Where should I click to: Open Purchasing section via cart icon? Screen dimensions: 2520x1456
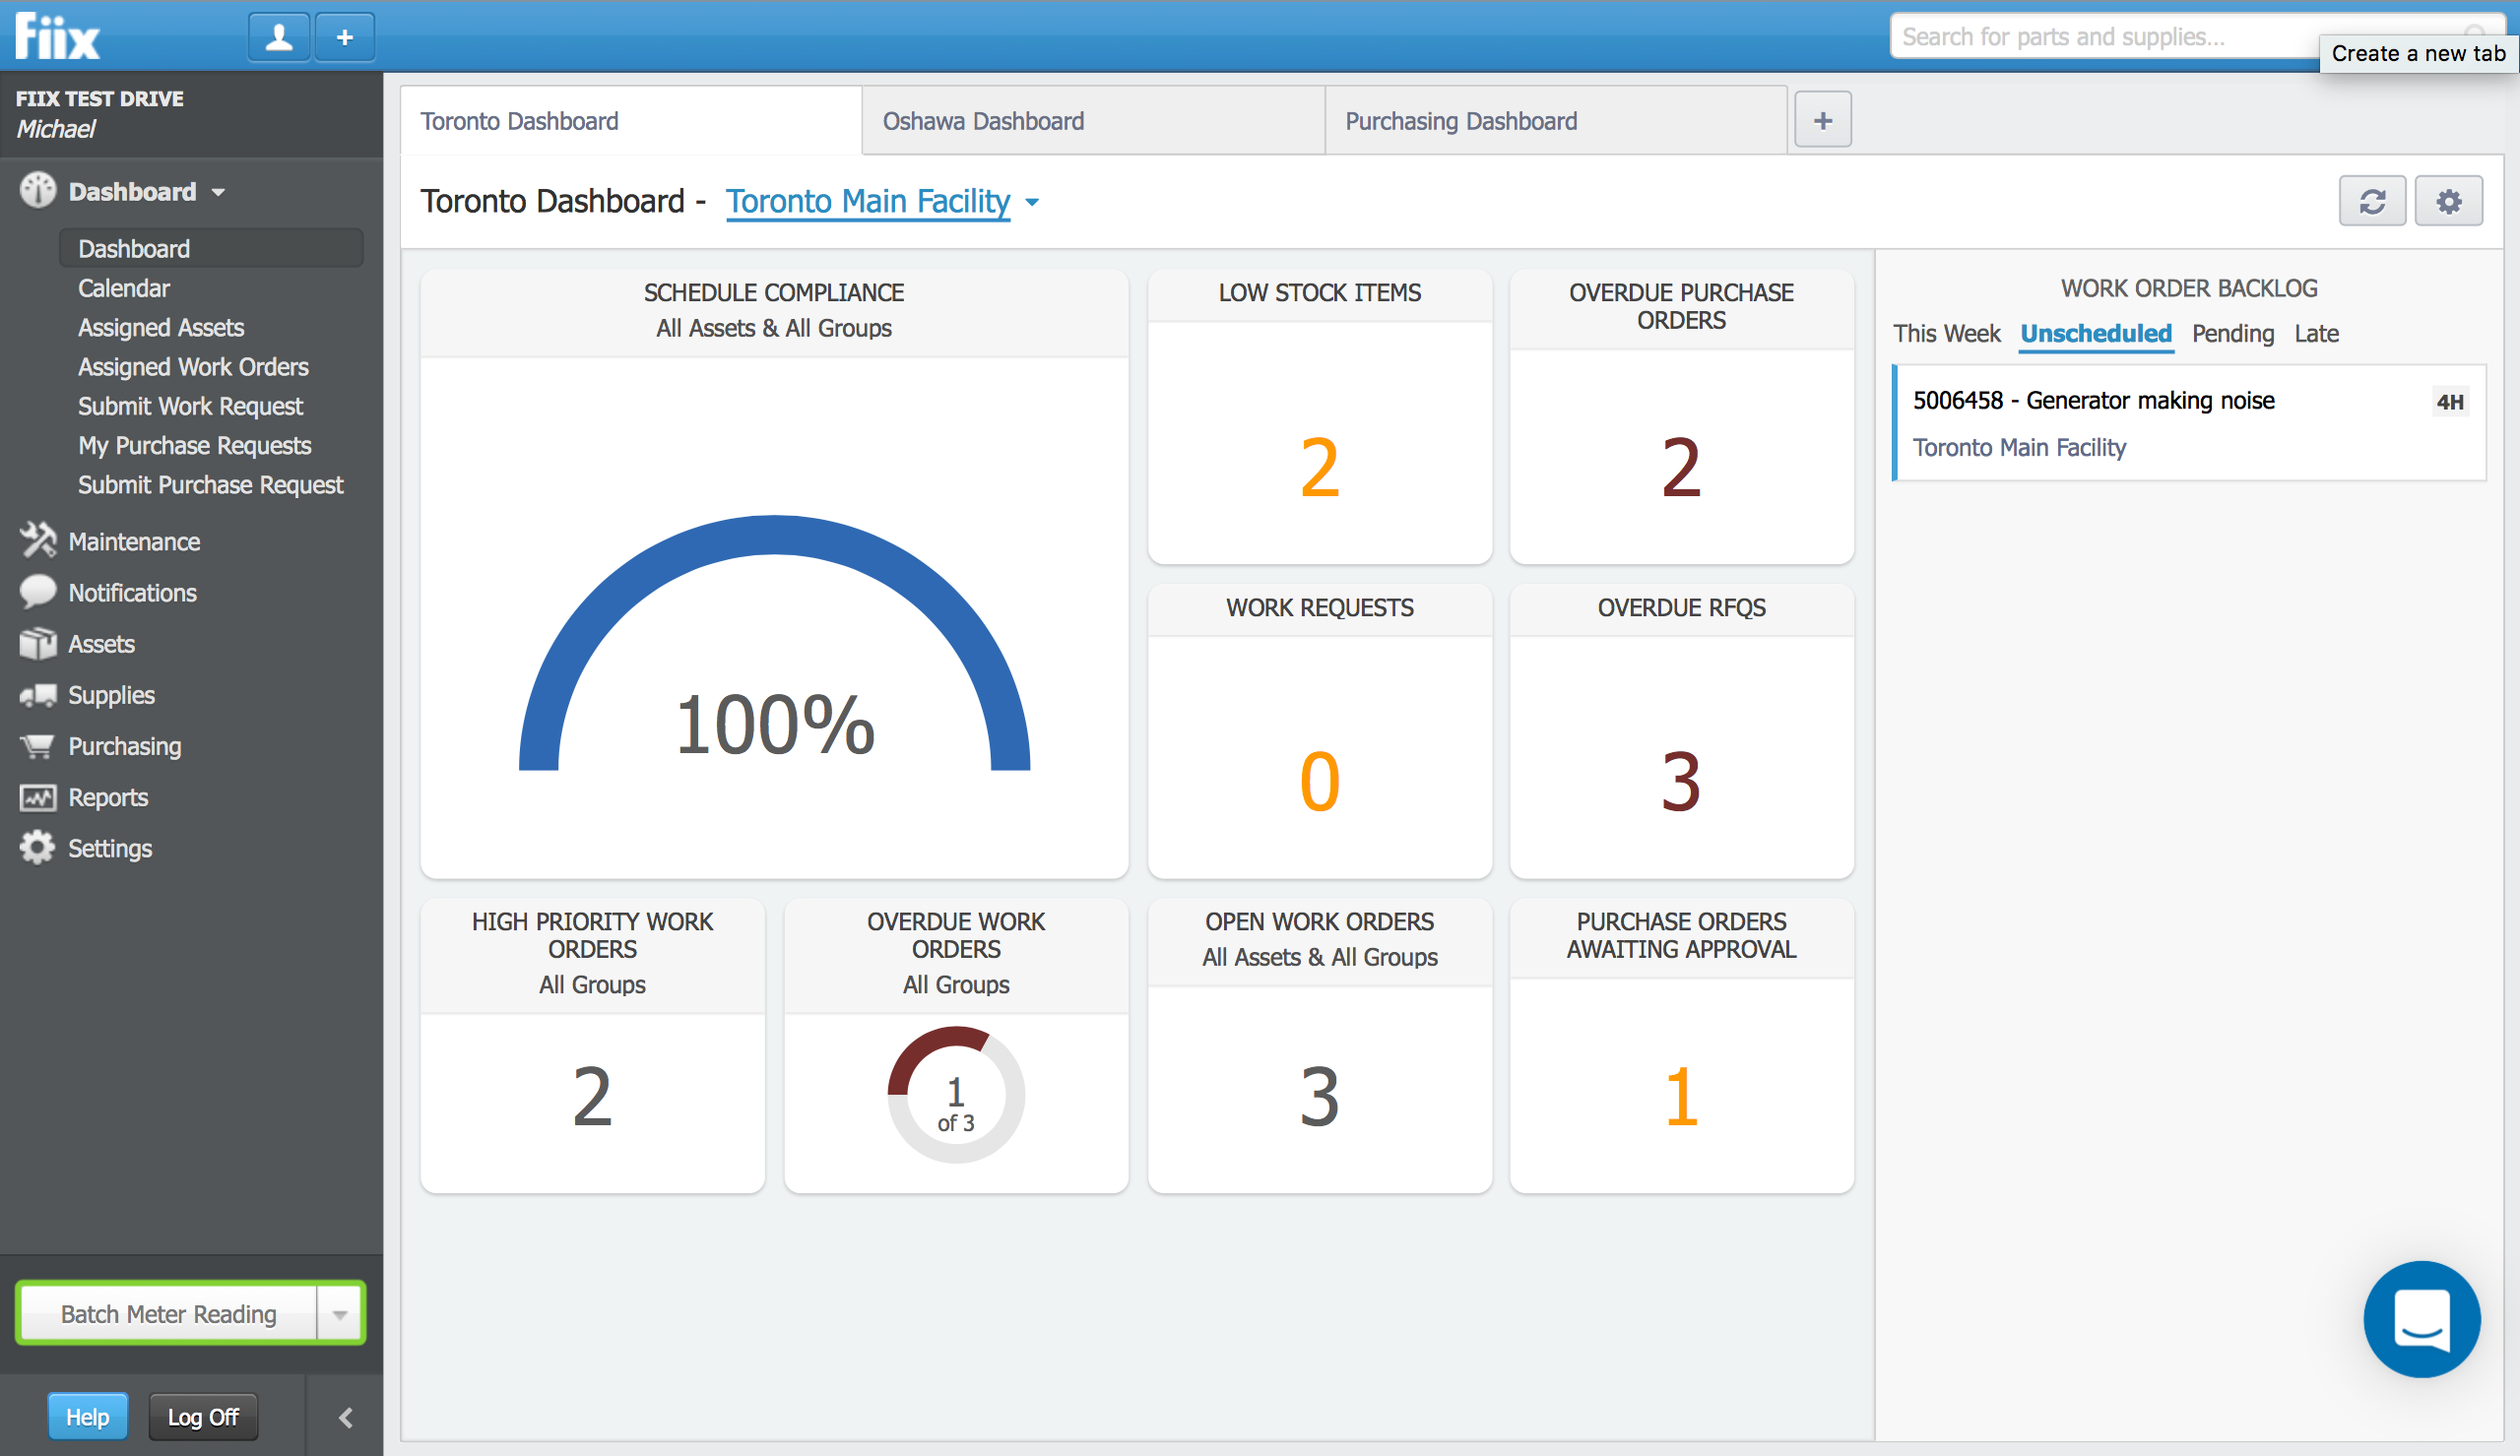tap(38, 746)
